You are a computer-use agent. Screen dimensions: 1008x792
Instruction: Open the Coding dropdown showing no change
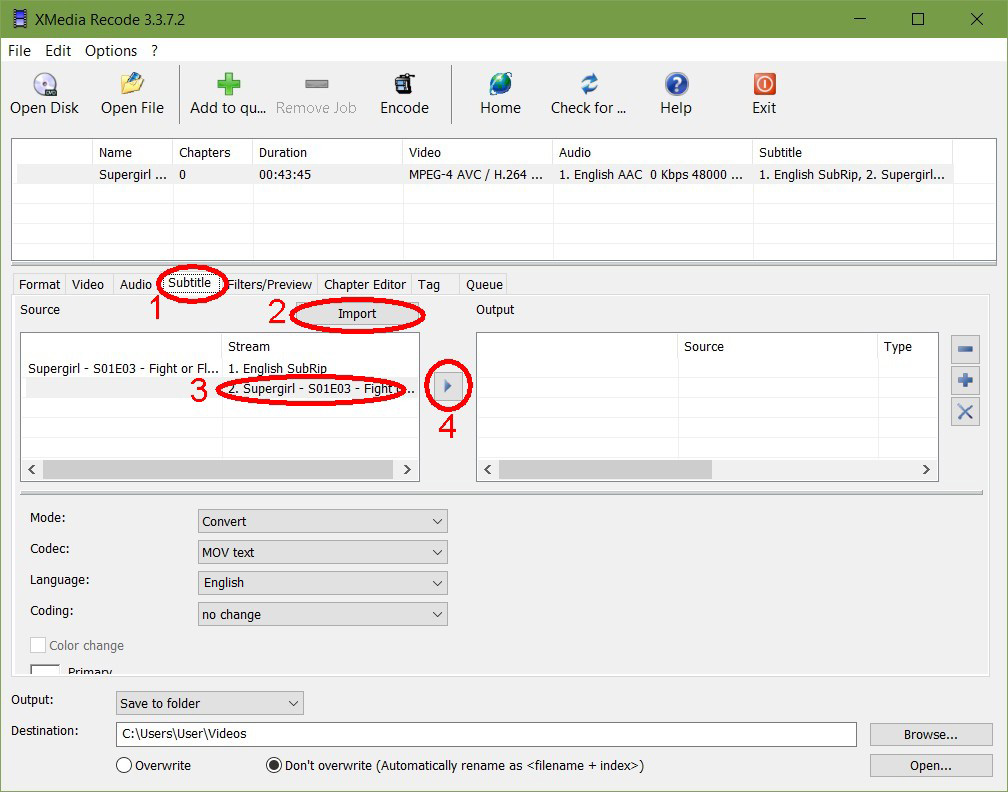coord(323,614)
